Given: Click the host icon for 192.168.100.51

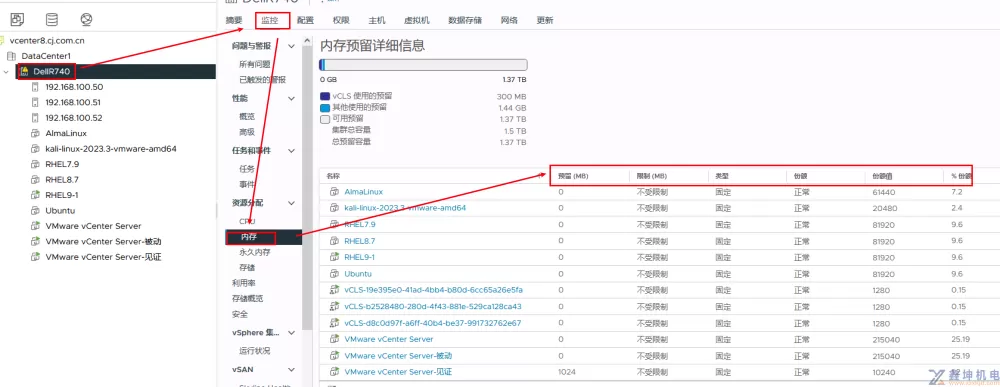Looking at the screenshot, I should [x=34, y=102].
